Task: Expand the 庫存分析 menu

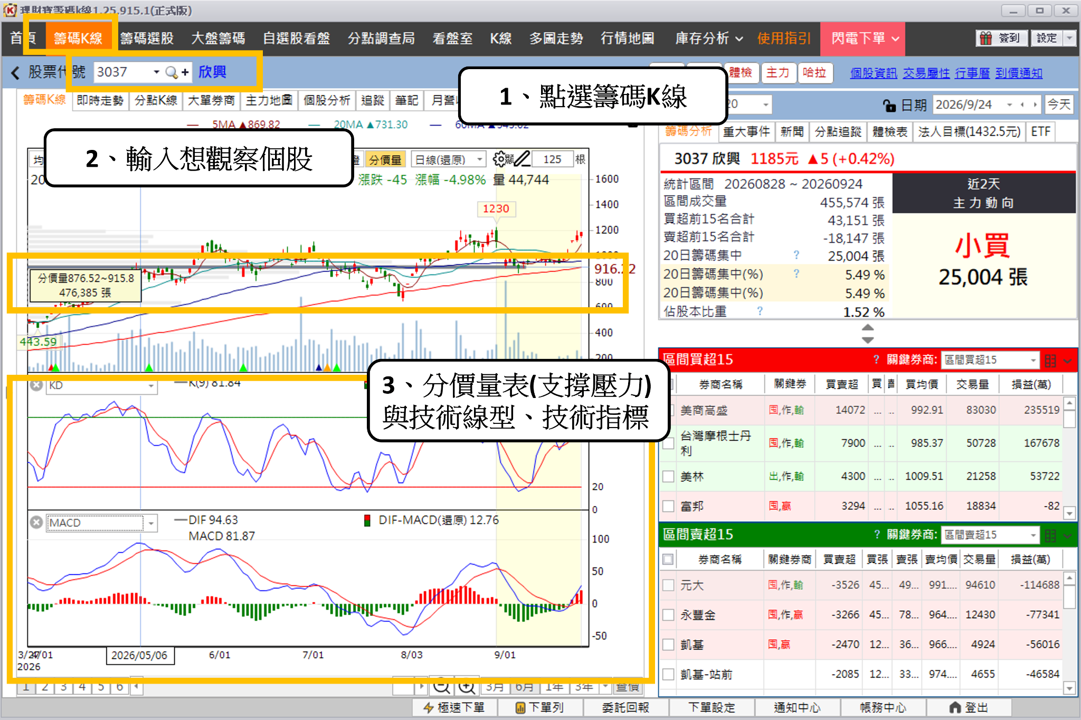Action: (x=708, y=39)
